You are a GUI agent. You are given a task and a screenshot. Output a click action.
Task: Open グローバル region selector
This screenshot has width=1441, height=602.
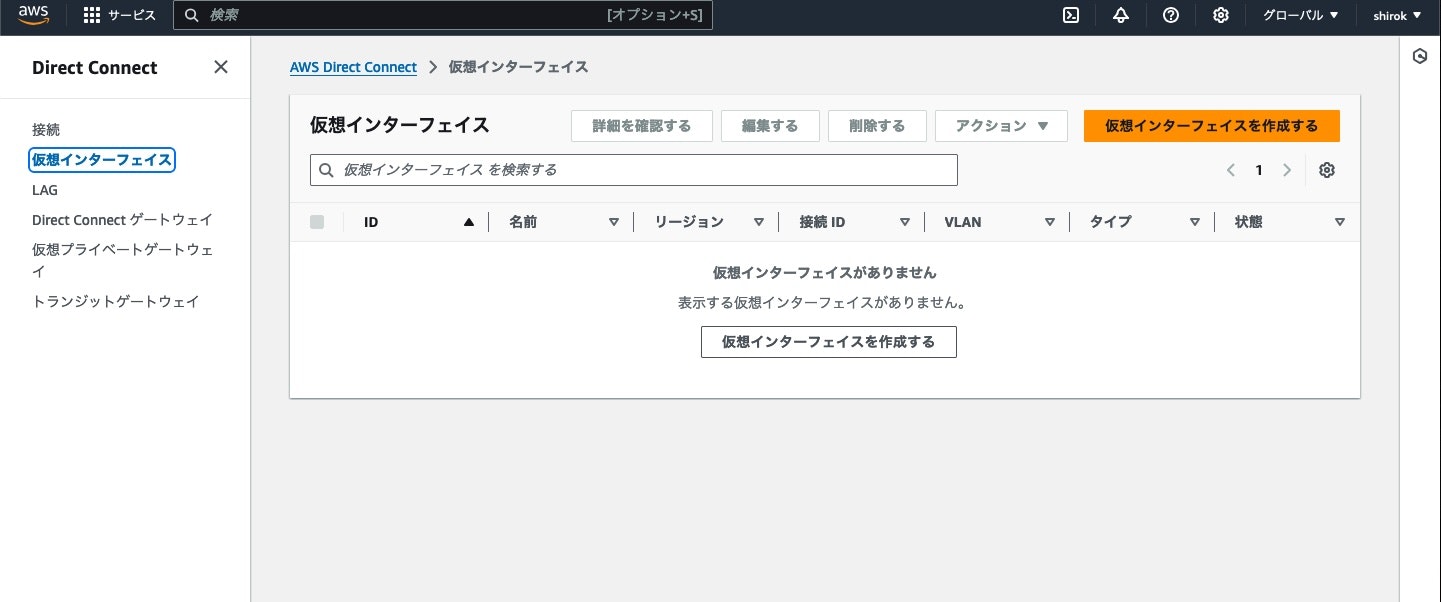tap(1300, 15)
